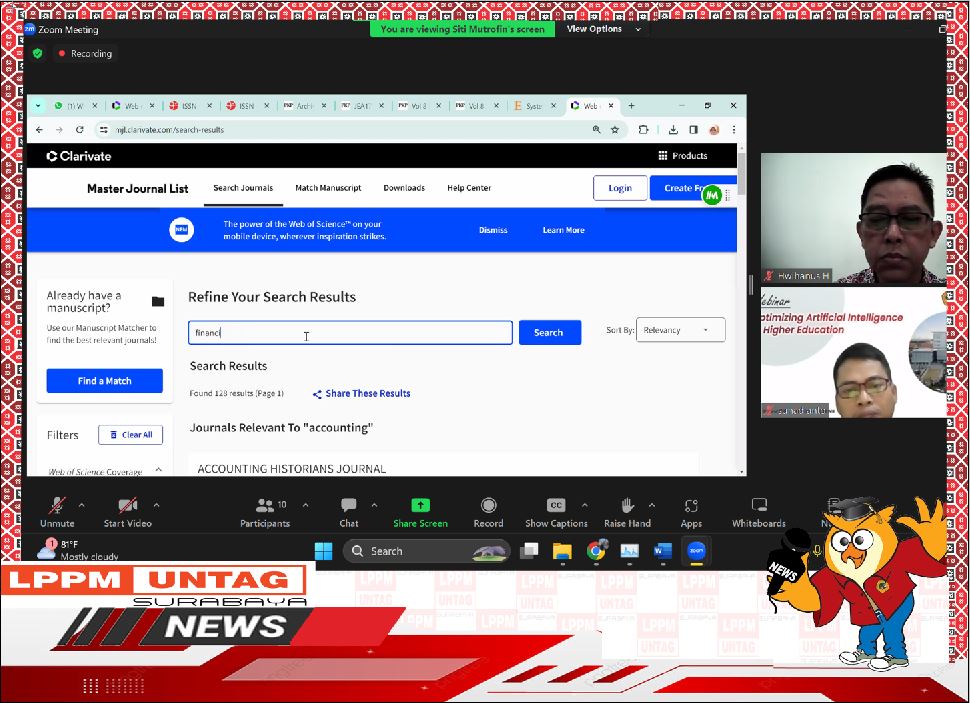Click the browser downloads icon

click(673, 130)
